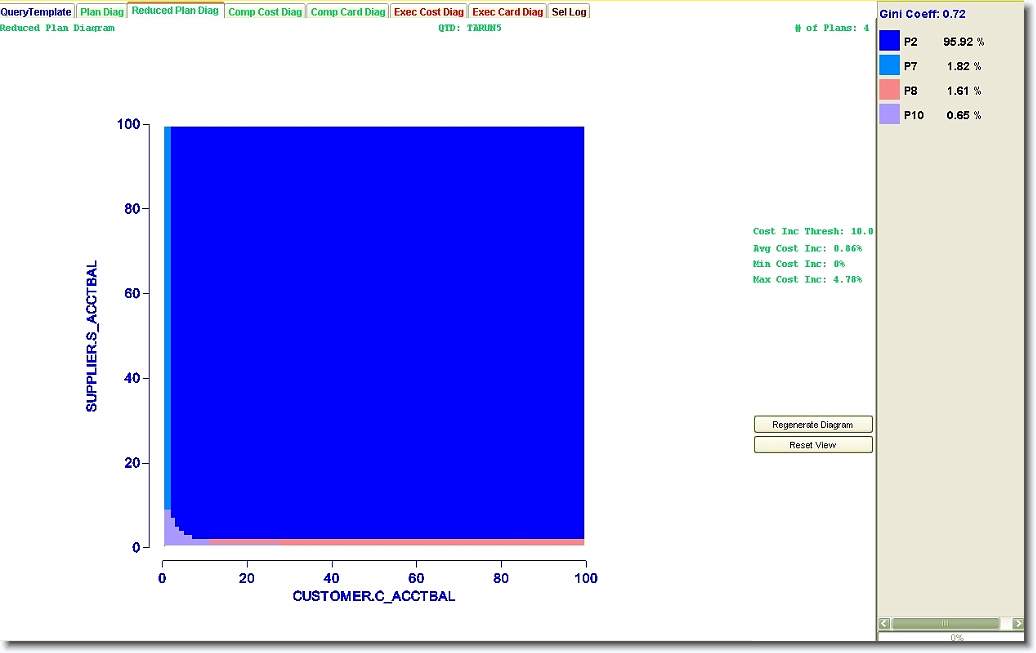Select the light blue P7 legend swatch
This screenshot has height=653, width=1036.
[x=889, y=66]
